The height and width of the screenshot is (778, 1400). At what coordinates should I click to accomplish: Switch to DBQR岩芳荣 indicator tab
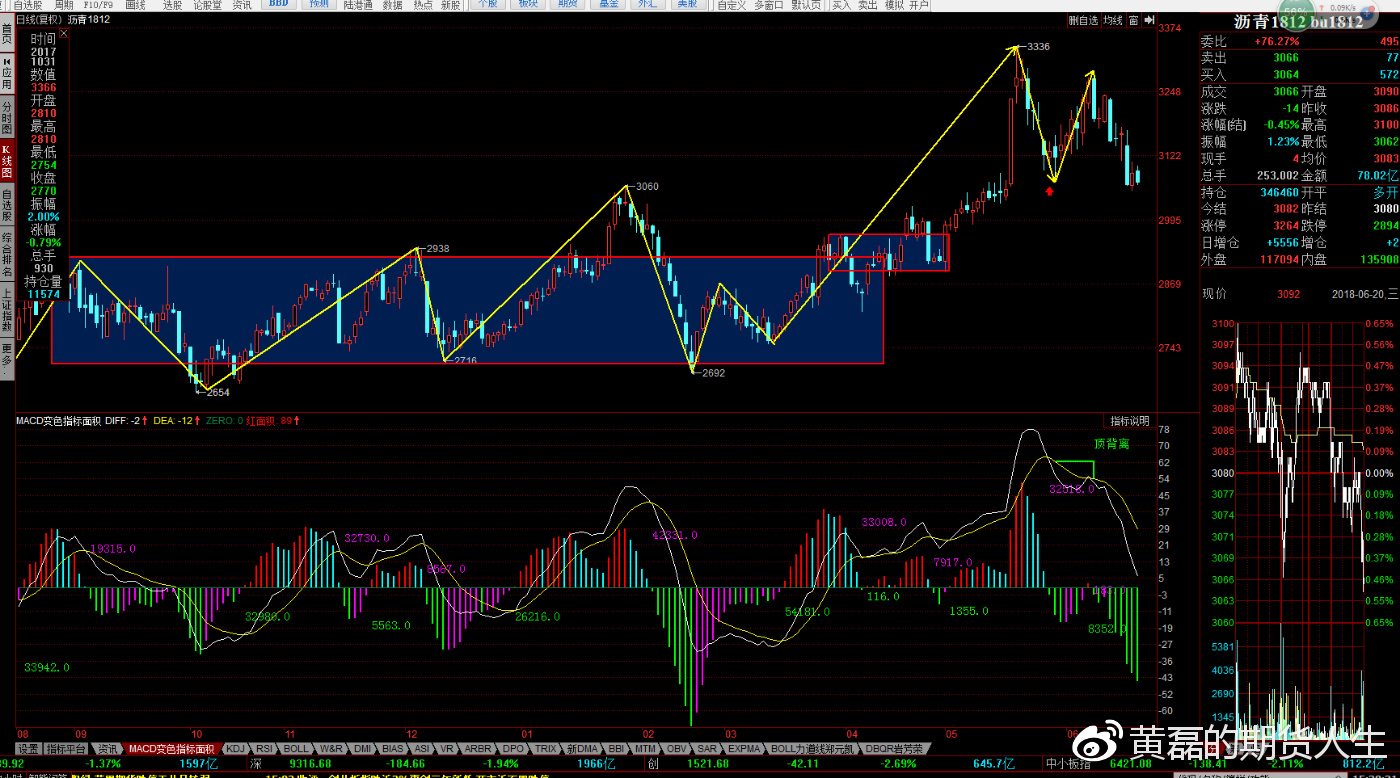point(897,748)
